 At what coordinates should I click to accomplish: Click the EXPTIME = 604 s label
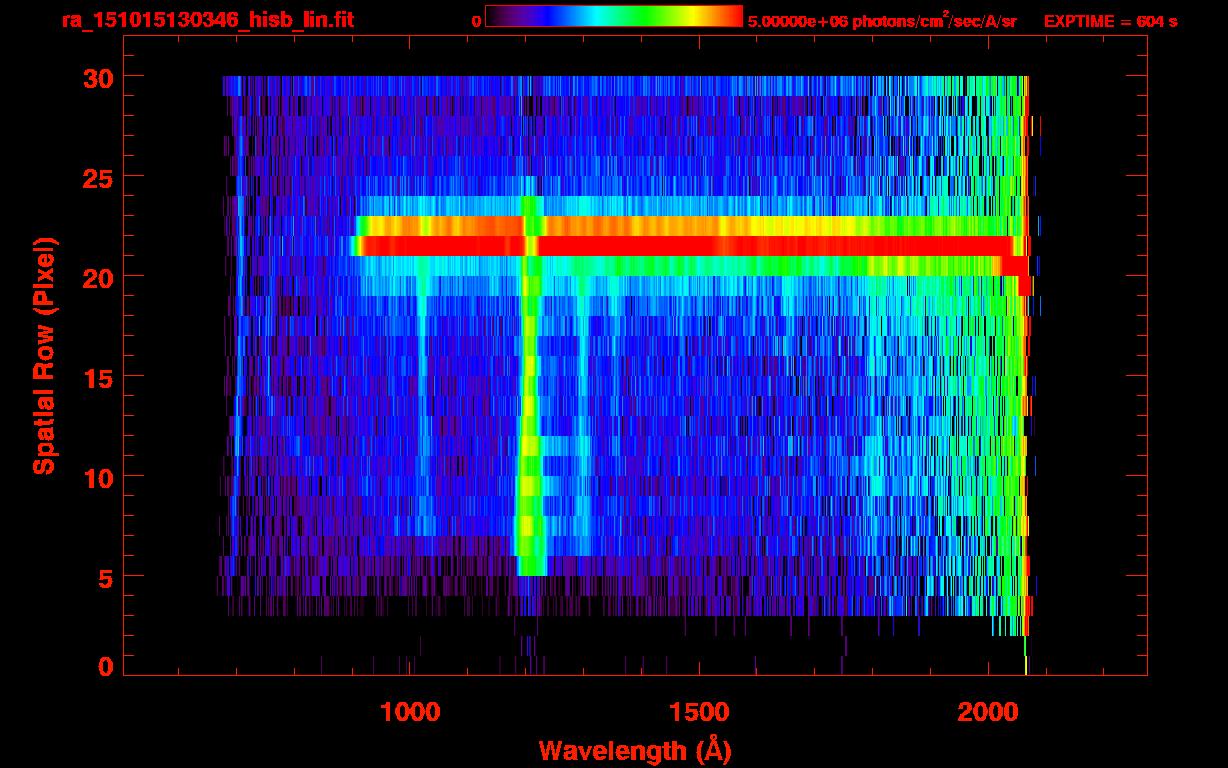pyautogui.click(x=1110, y=21)
